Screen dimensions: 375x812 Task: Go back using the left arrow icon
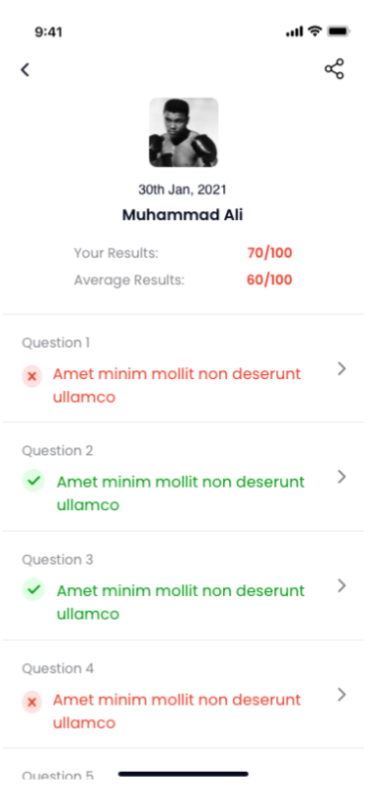click(25, 69)
